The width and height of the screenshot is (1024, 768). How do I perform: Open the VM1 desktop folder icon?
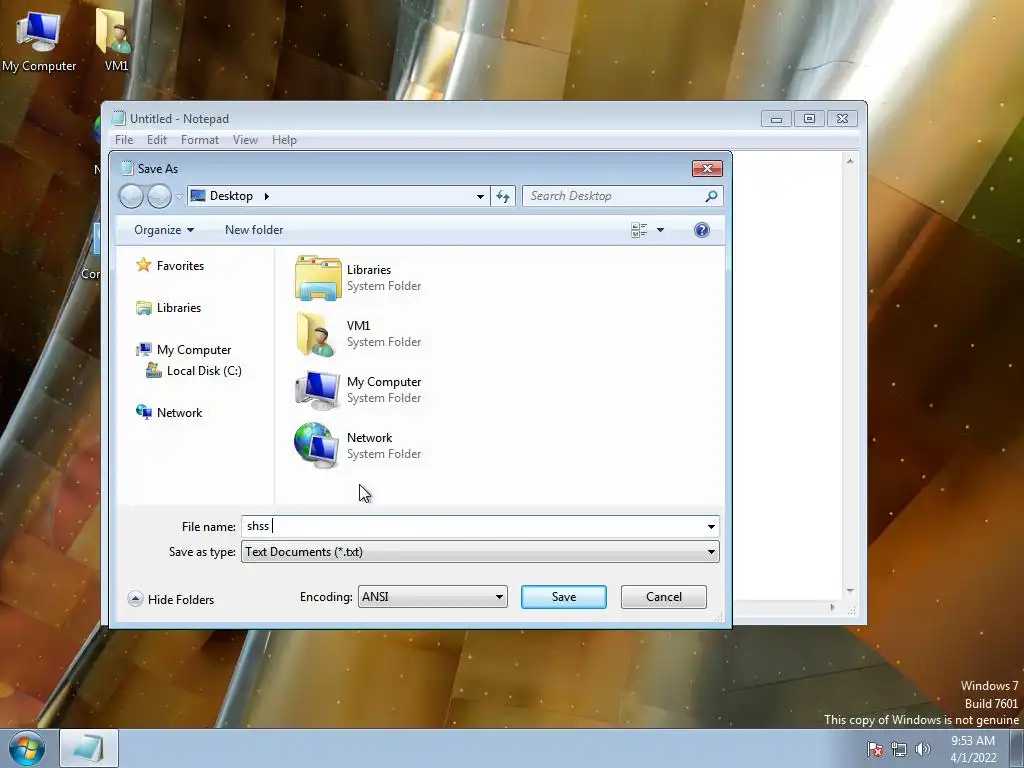coord(116,39)
